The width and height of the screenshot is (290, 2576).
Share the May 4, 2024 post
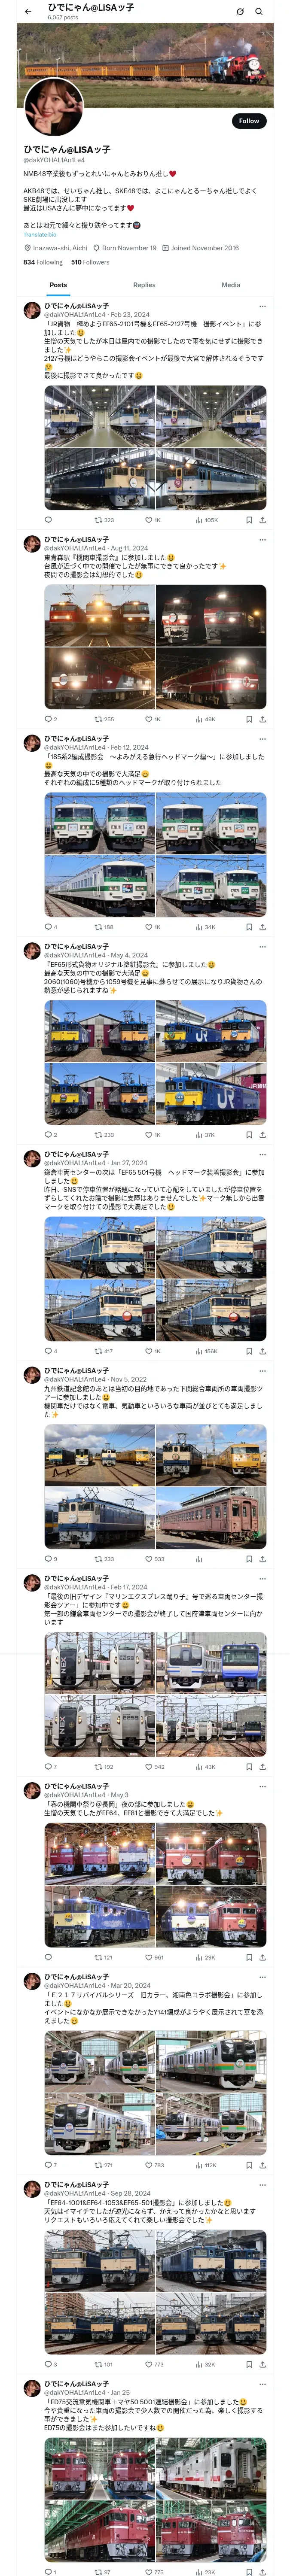click(x=263, y=1135)
